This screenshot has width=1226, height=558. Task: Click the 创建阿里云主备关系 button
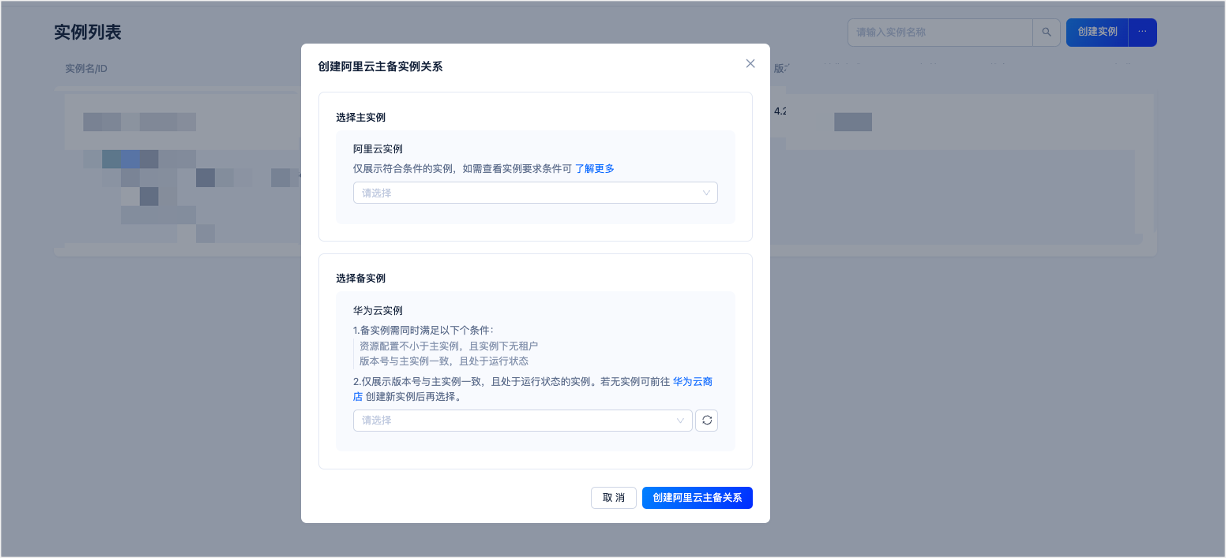697,498
